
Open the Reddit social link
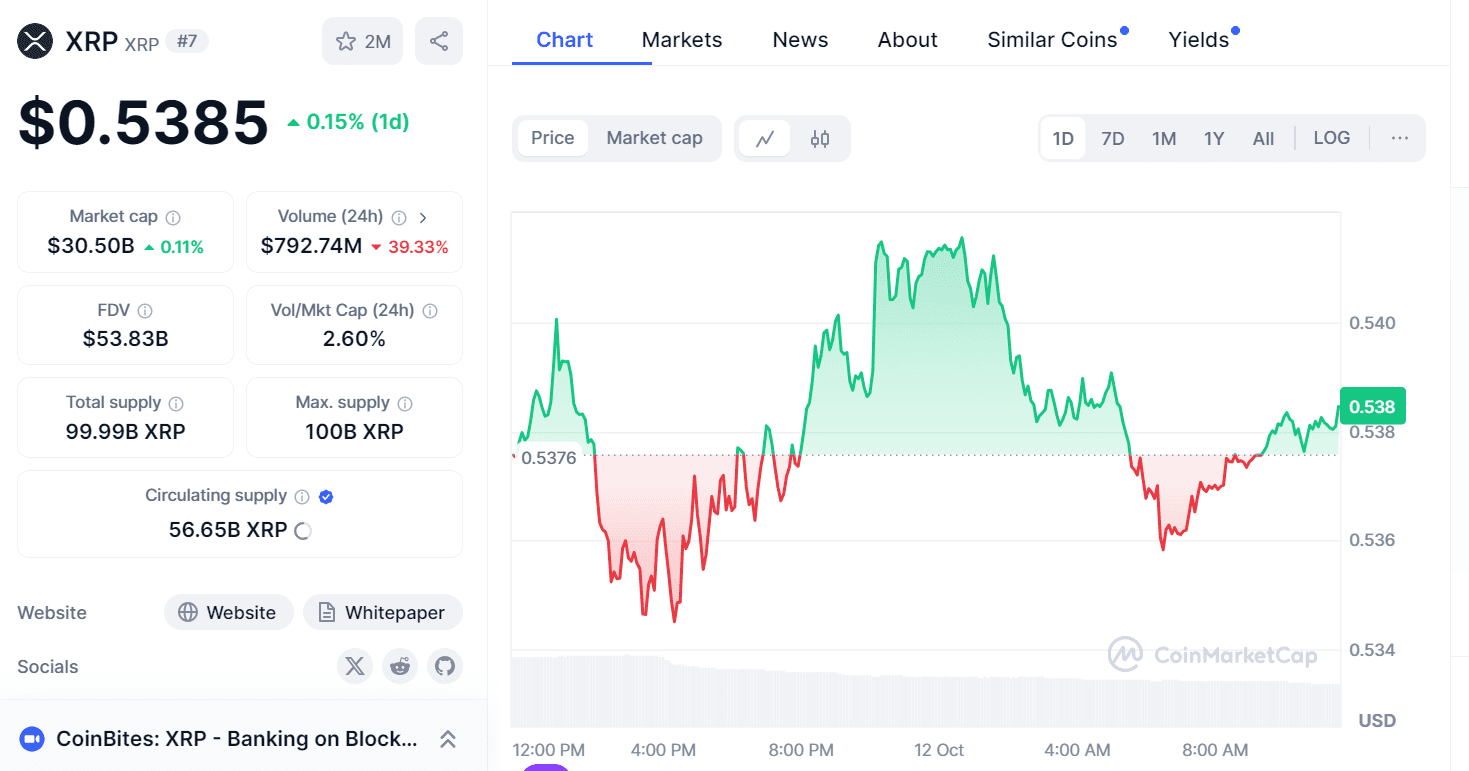pos(400,666)
